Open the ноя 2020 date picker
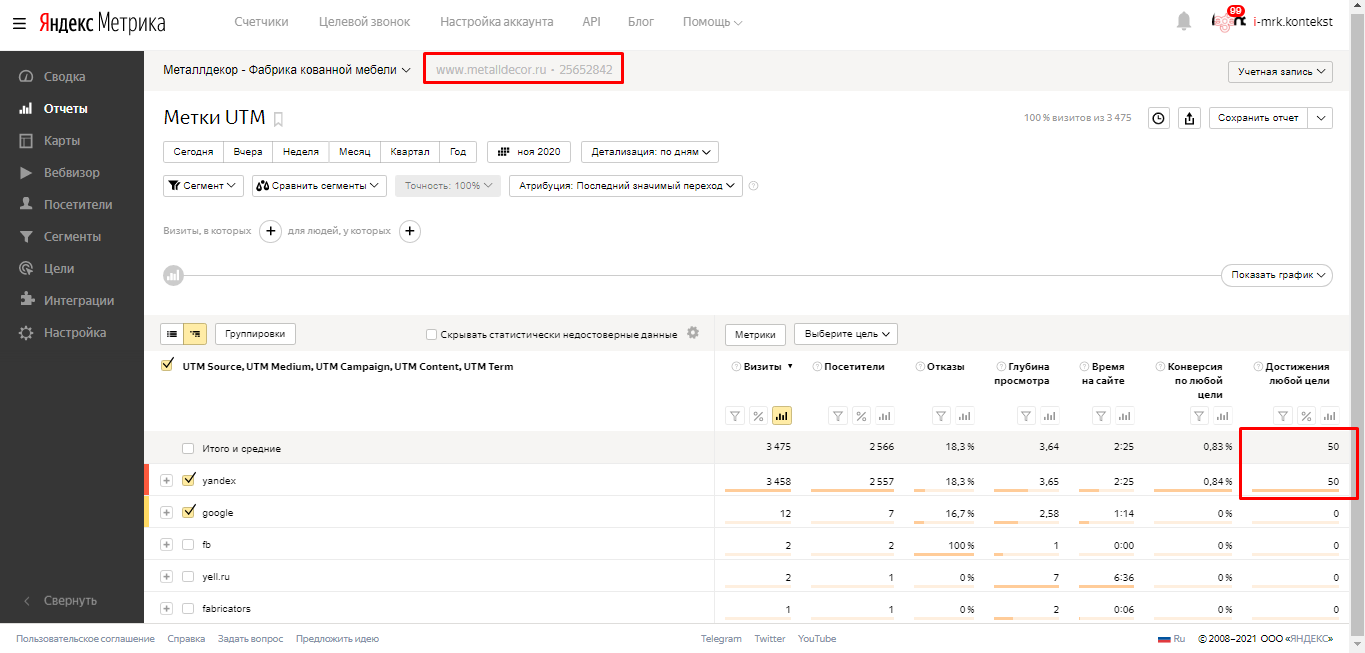1365x653 pixels. click(529, 152)
